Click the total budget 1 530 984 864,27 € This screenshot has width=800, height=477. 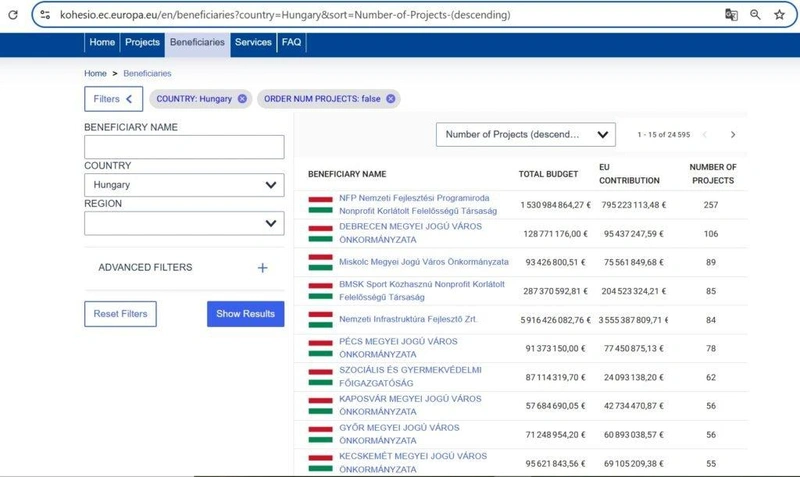(556, 205)
